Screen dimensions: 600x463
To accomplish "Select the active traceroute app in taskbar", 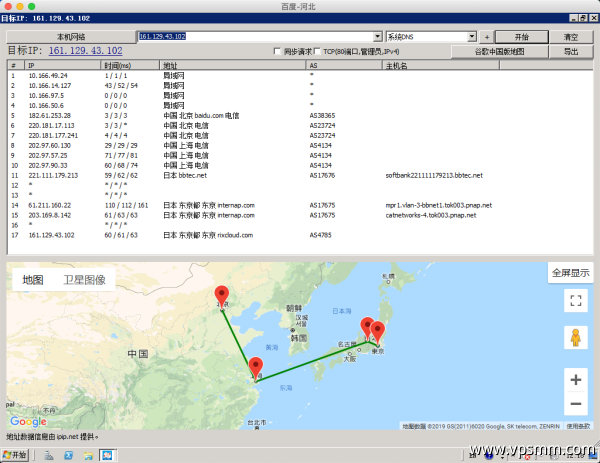I will click(107, 455).
